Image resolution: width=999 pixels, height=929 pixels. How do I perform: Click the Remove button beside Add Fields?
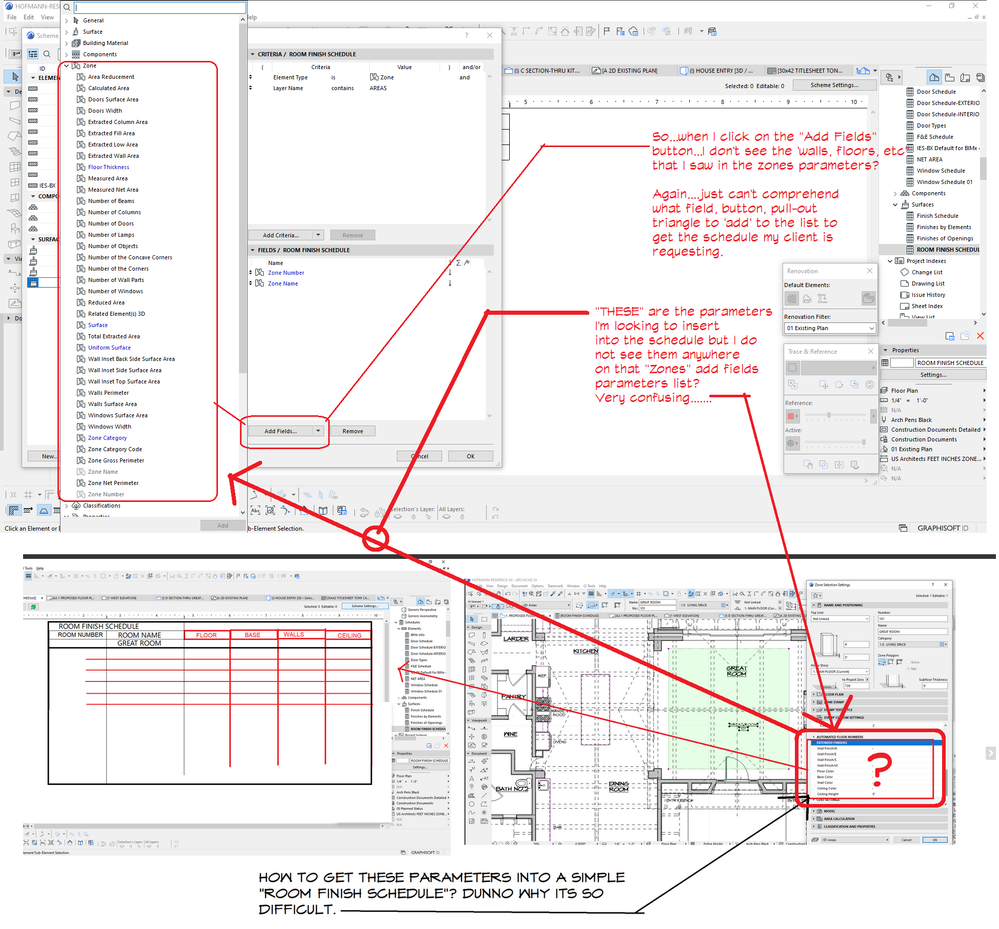pyautogui.click(x=352, y=431)
